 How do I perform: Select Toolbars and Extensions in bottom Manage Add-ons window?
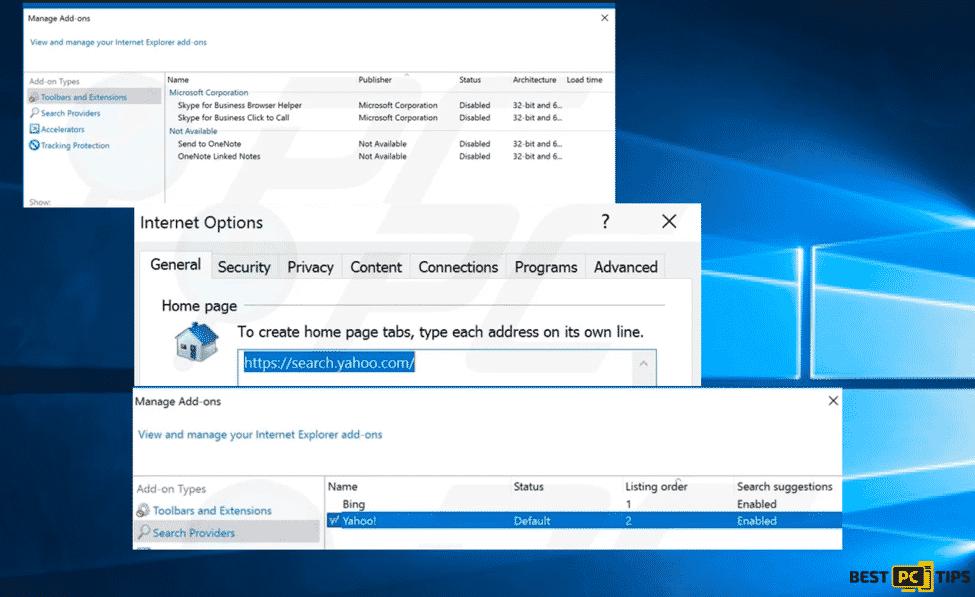pyautogui.click(x=212, y=511)
